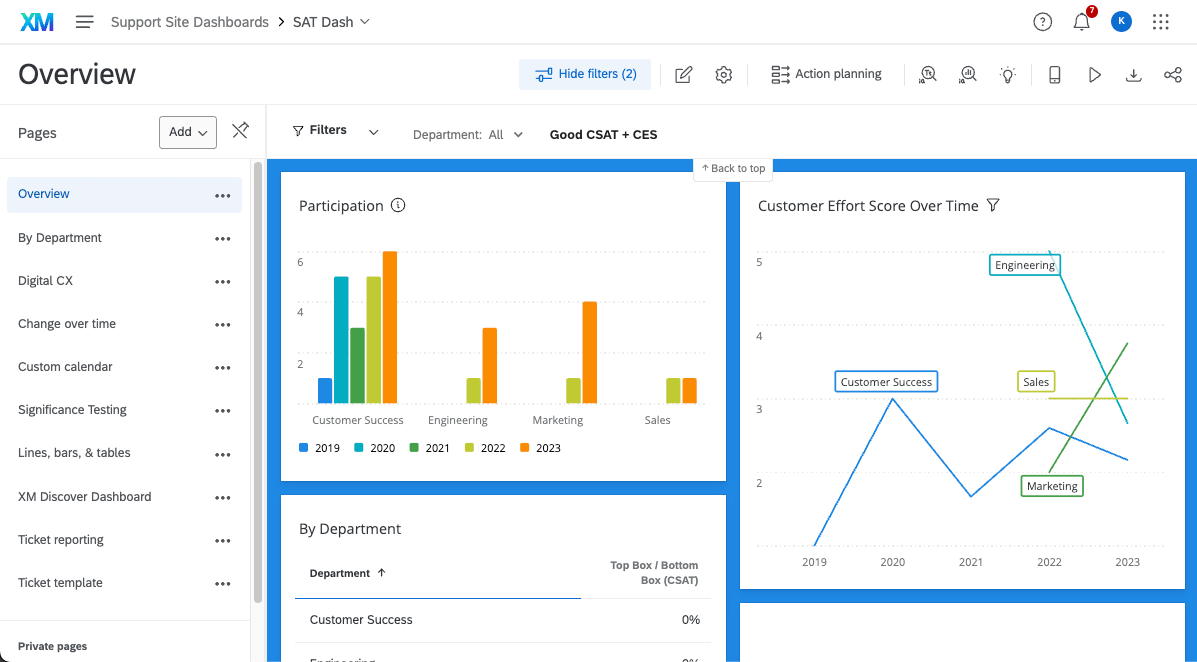This screenshot has width=1197, height=662.
Task: Open the filter icon on Customer Effort chart
Action: coord(993,205)
